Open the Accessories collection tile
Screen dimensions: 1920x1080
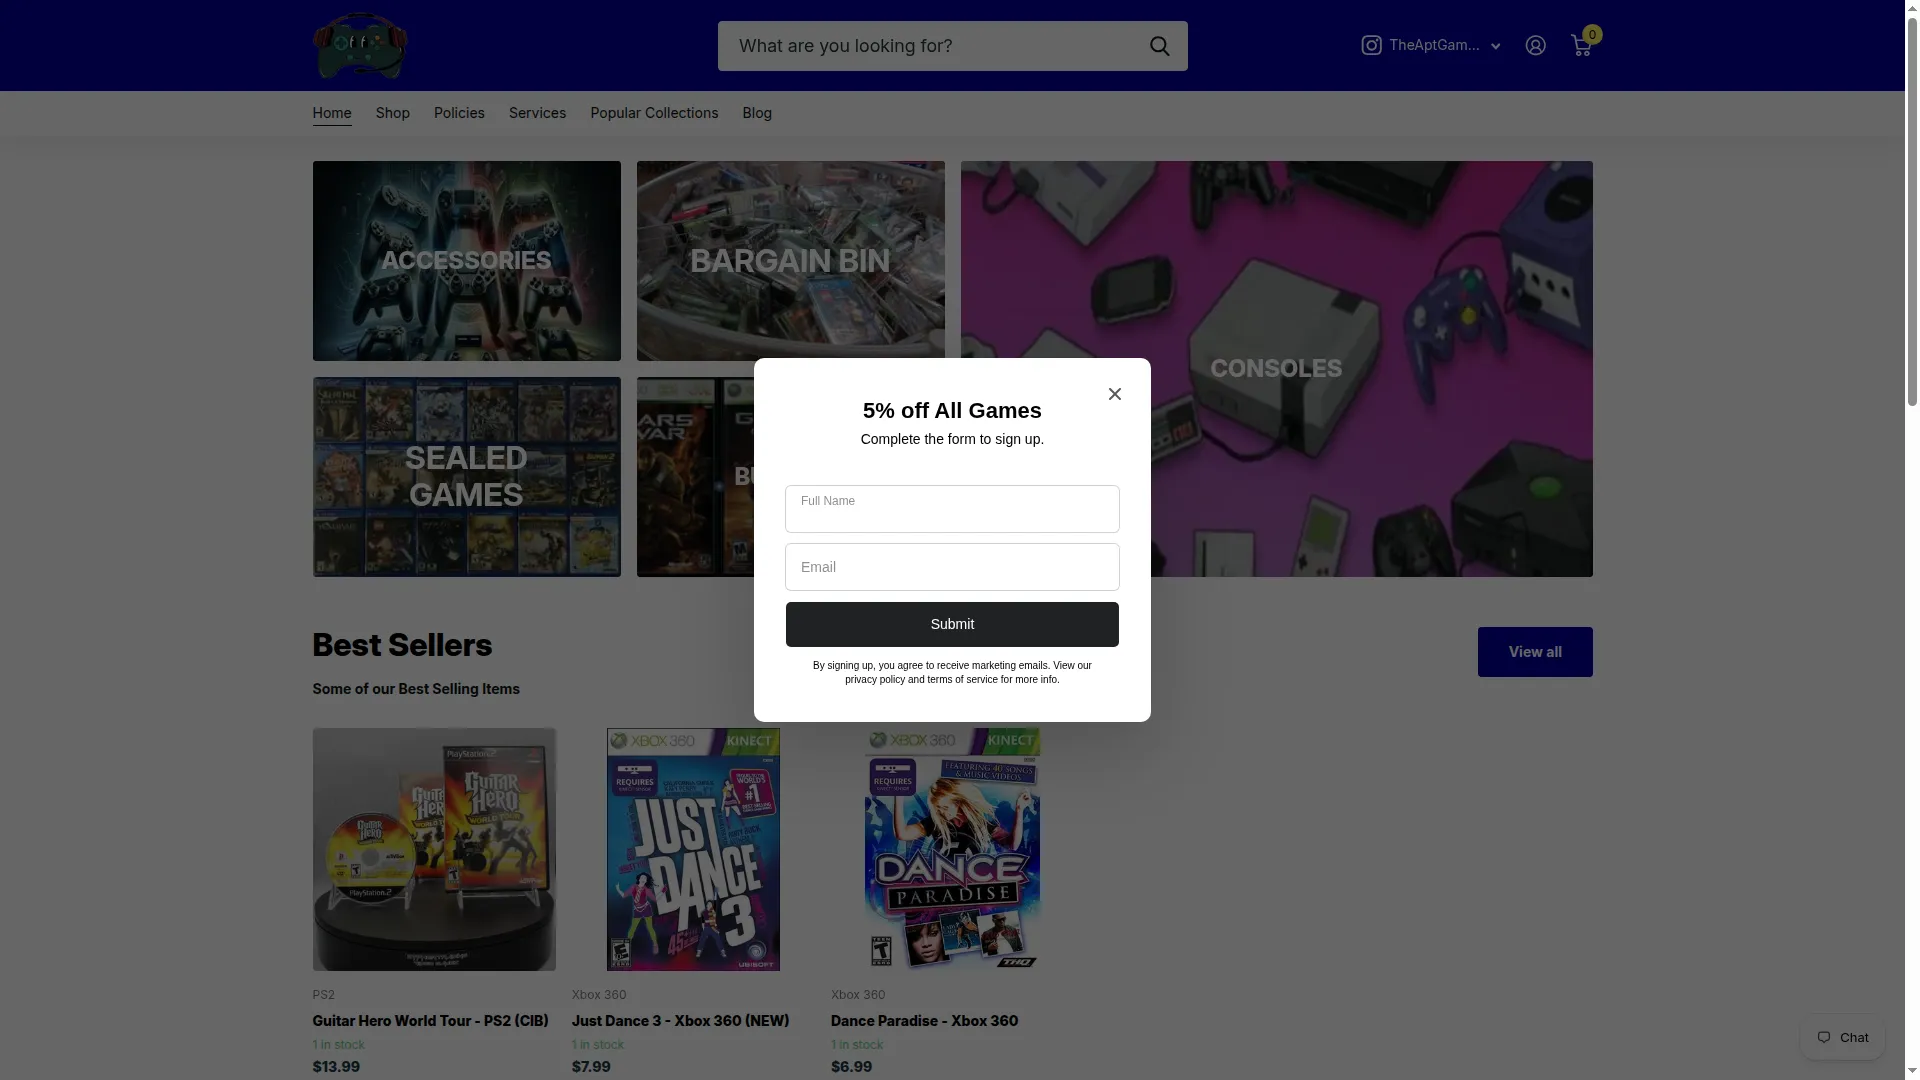pyautogui.click(x=466, y=261)
